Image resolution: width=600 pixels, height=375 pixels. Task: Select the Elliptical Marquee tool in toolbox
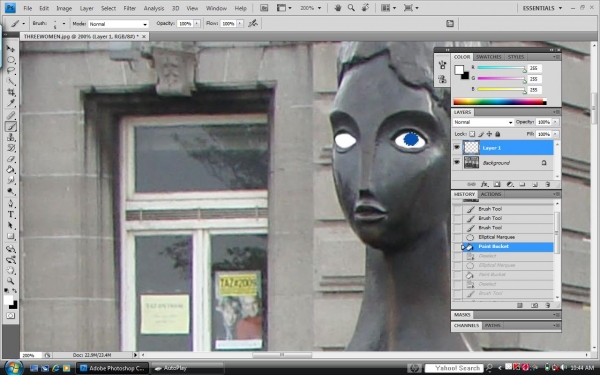click(11, 60)
